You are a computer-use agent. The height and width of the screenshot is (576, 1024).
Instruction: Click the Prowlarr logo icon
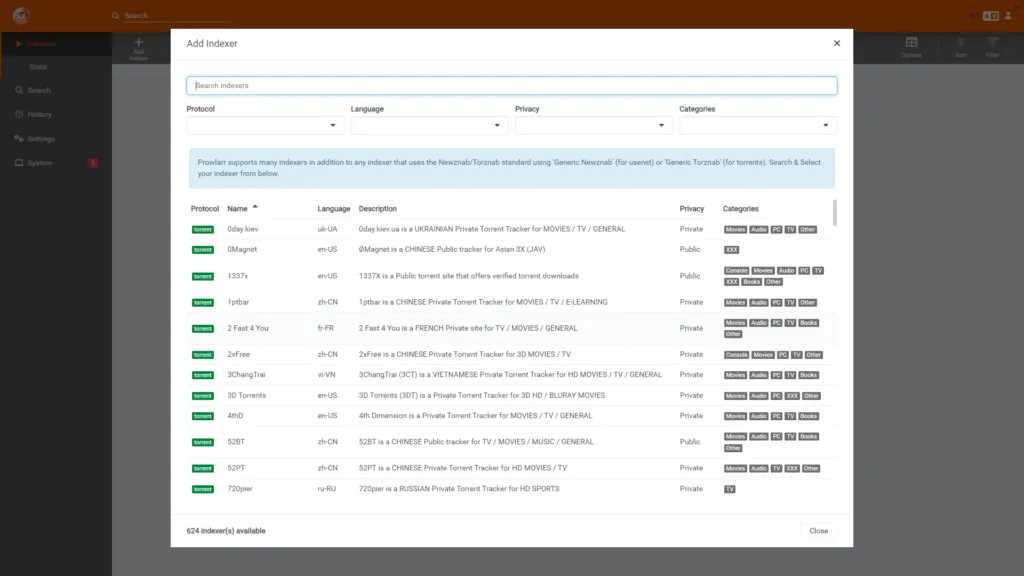pos(21,15)
